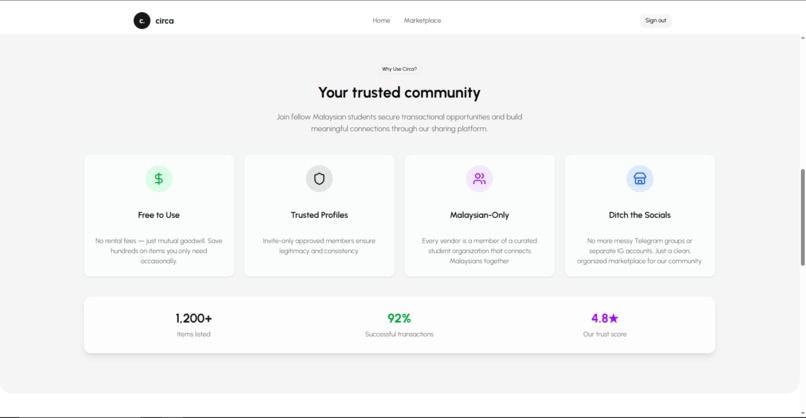Click the '1,200+' statistic
This screenshot has width=806, height=418.
click(x=194, y=318)
